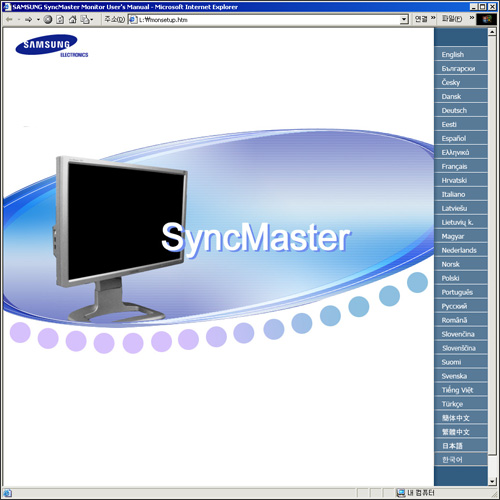Click the address field showing monsetup.htm
This screenshot has height=500, width=500.
[x=268, y=20]
